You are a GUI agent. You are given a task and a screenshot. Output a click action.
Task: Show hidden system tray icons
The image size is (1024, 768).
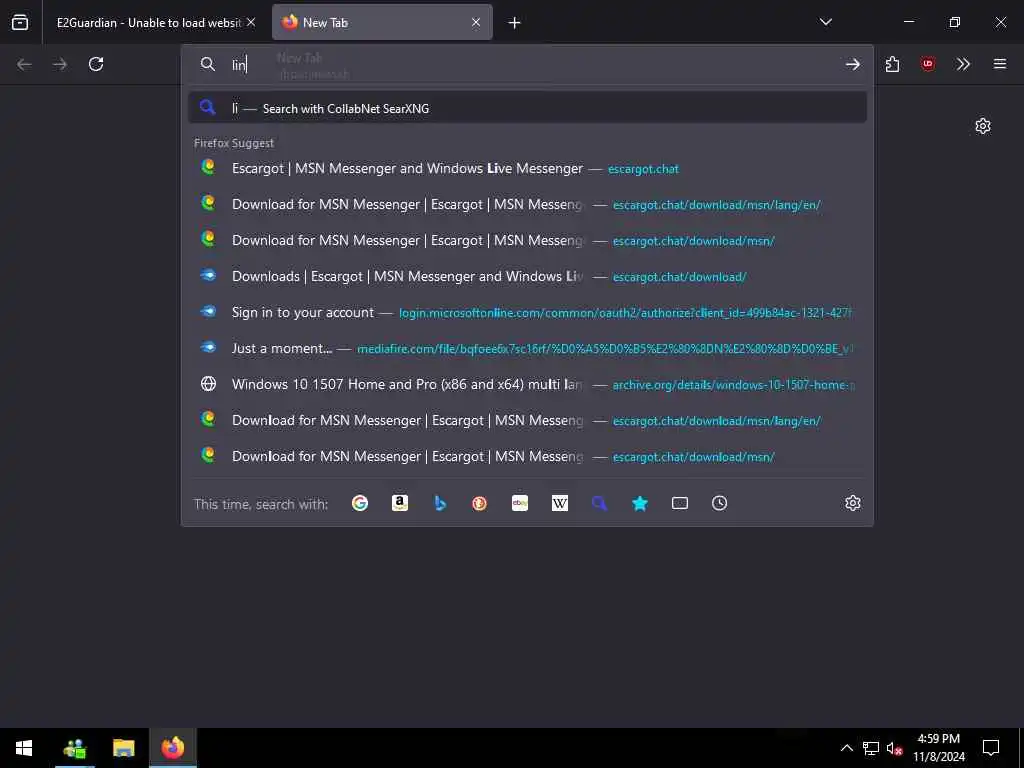[x=846, y=748]
